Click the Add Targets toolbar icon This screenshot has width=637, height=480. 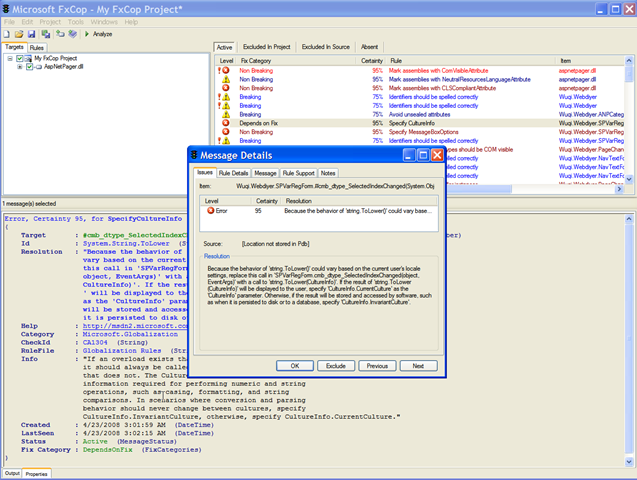pos(60,33)
